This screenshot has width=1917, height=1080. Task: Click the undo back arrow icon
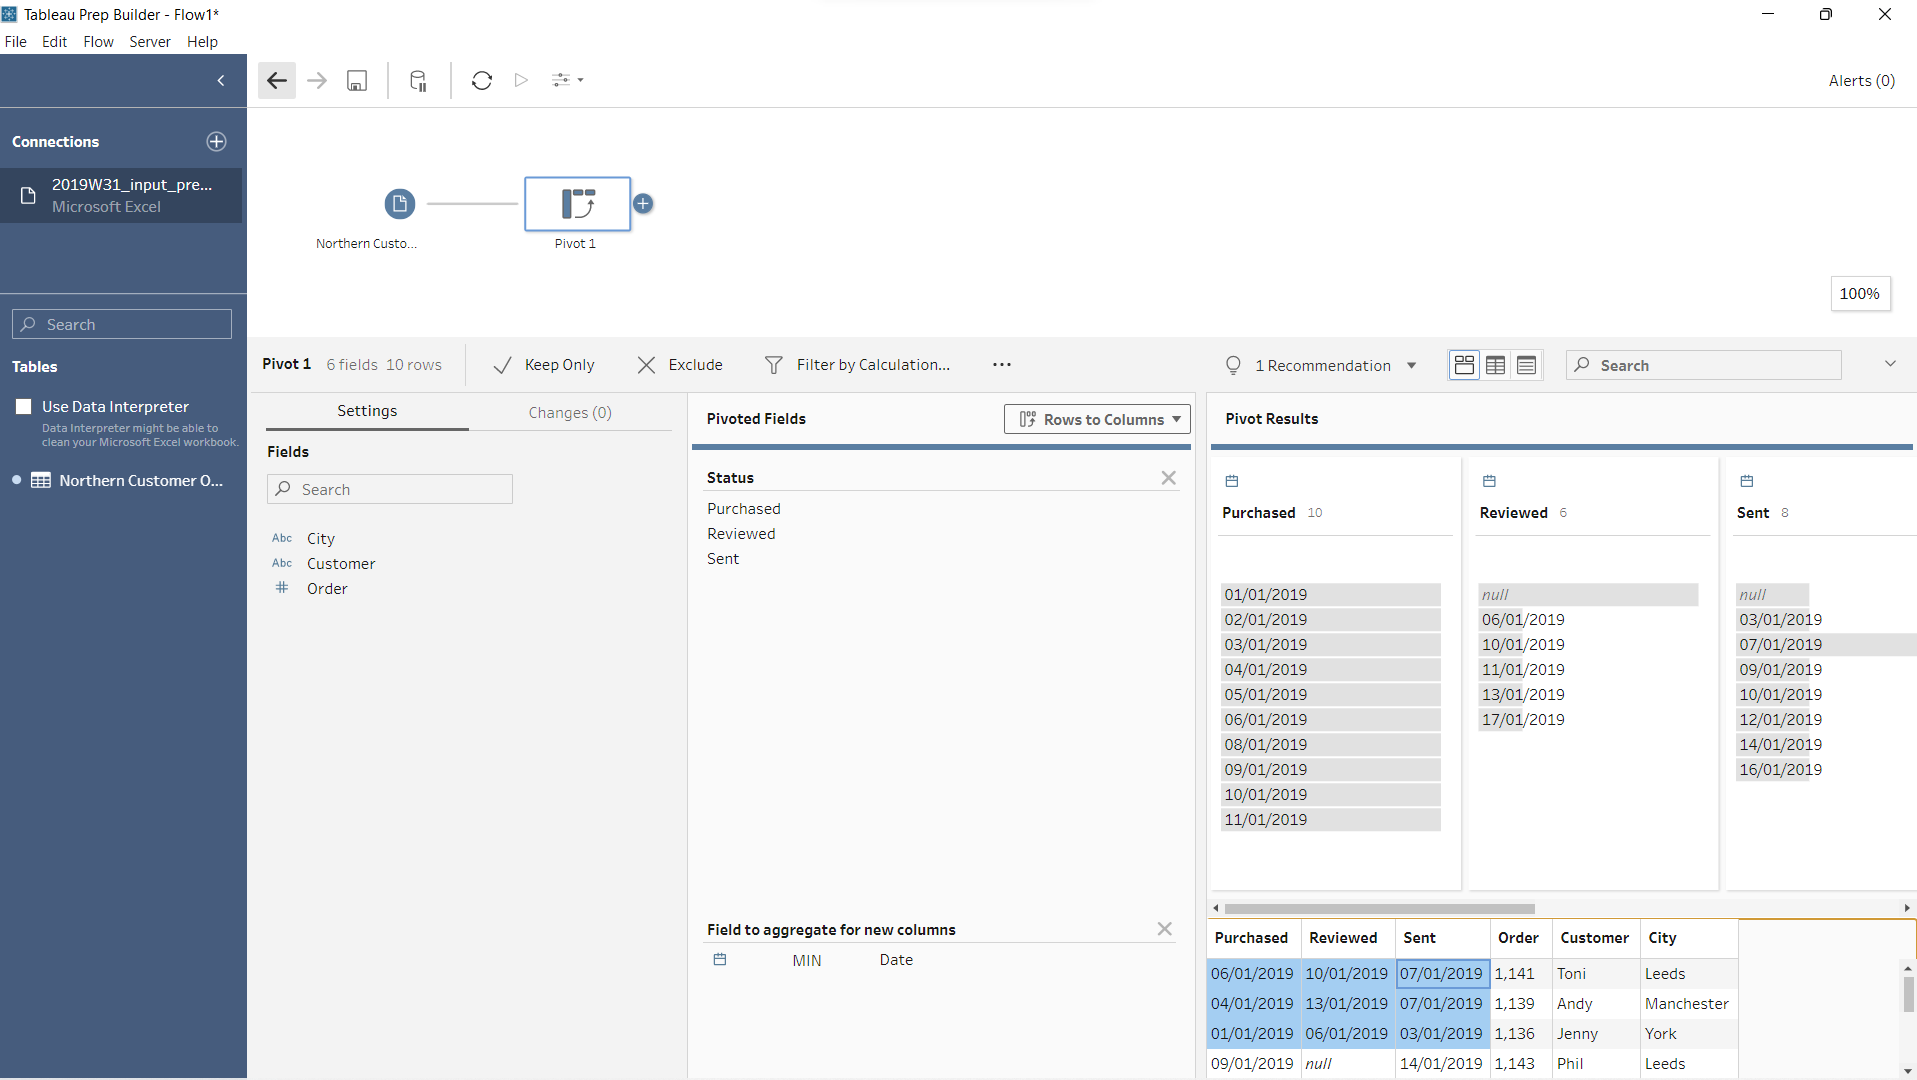[277, 81]
